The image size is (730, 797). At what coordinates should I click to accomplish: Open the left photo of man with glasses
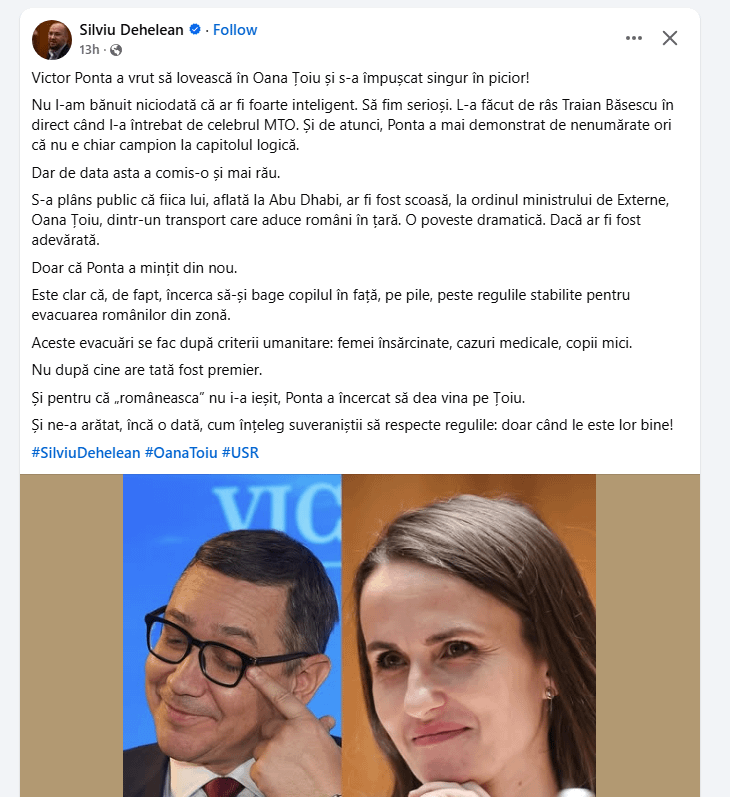click(232, 635)
